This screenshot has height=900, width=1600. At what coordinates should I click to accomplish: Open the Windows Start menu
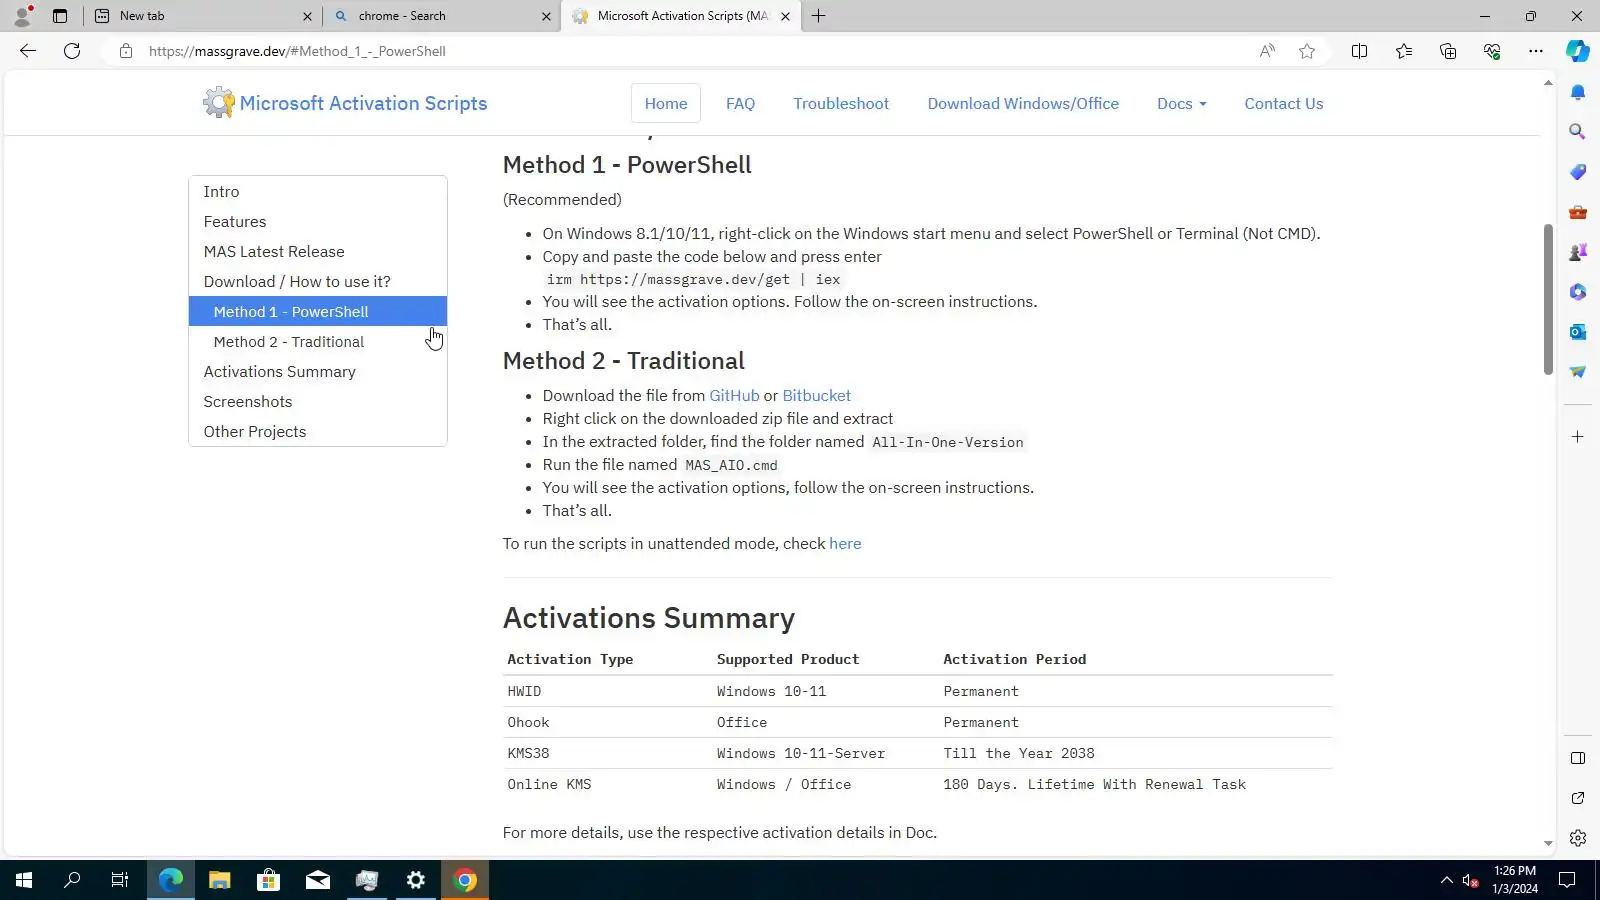point(24,880)
